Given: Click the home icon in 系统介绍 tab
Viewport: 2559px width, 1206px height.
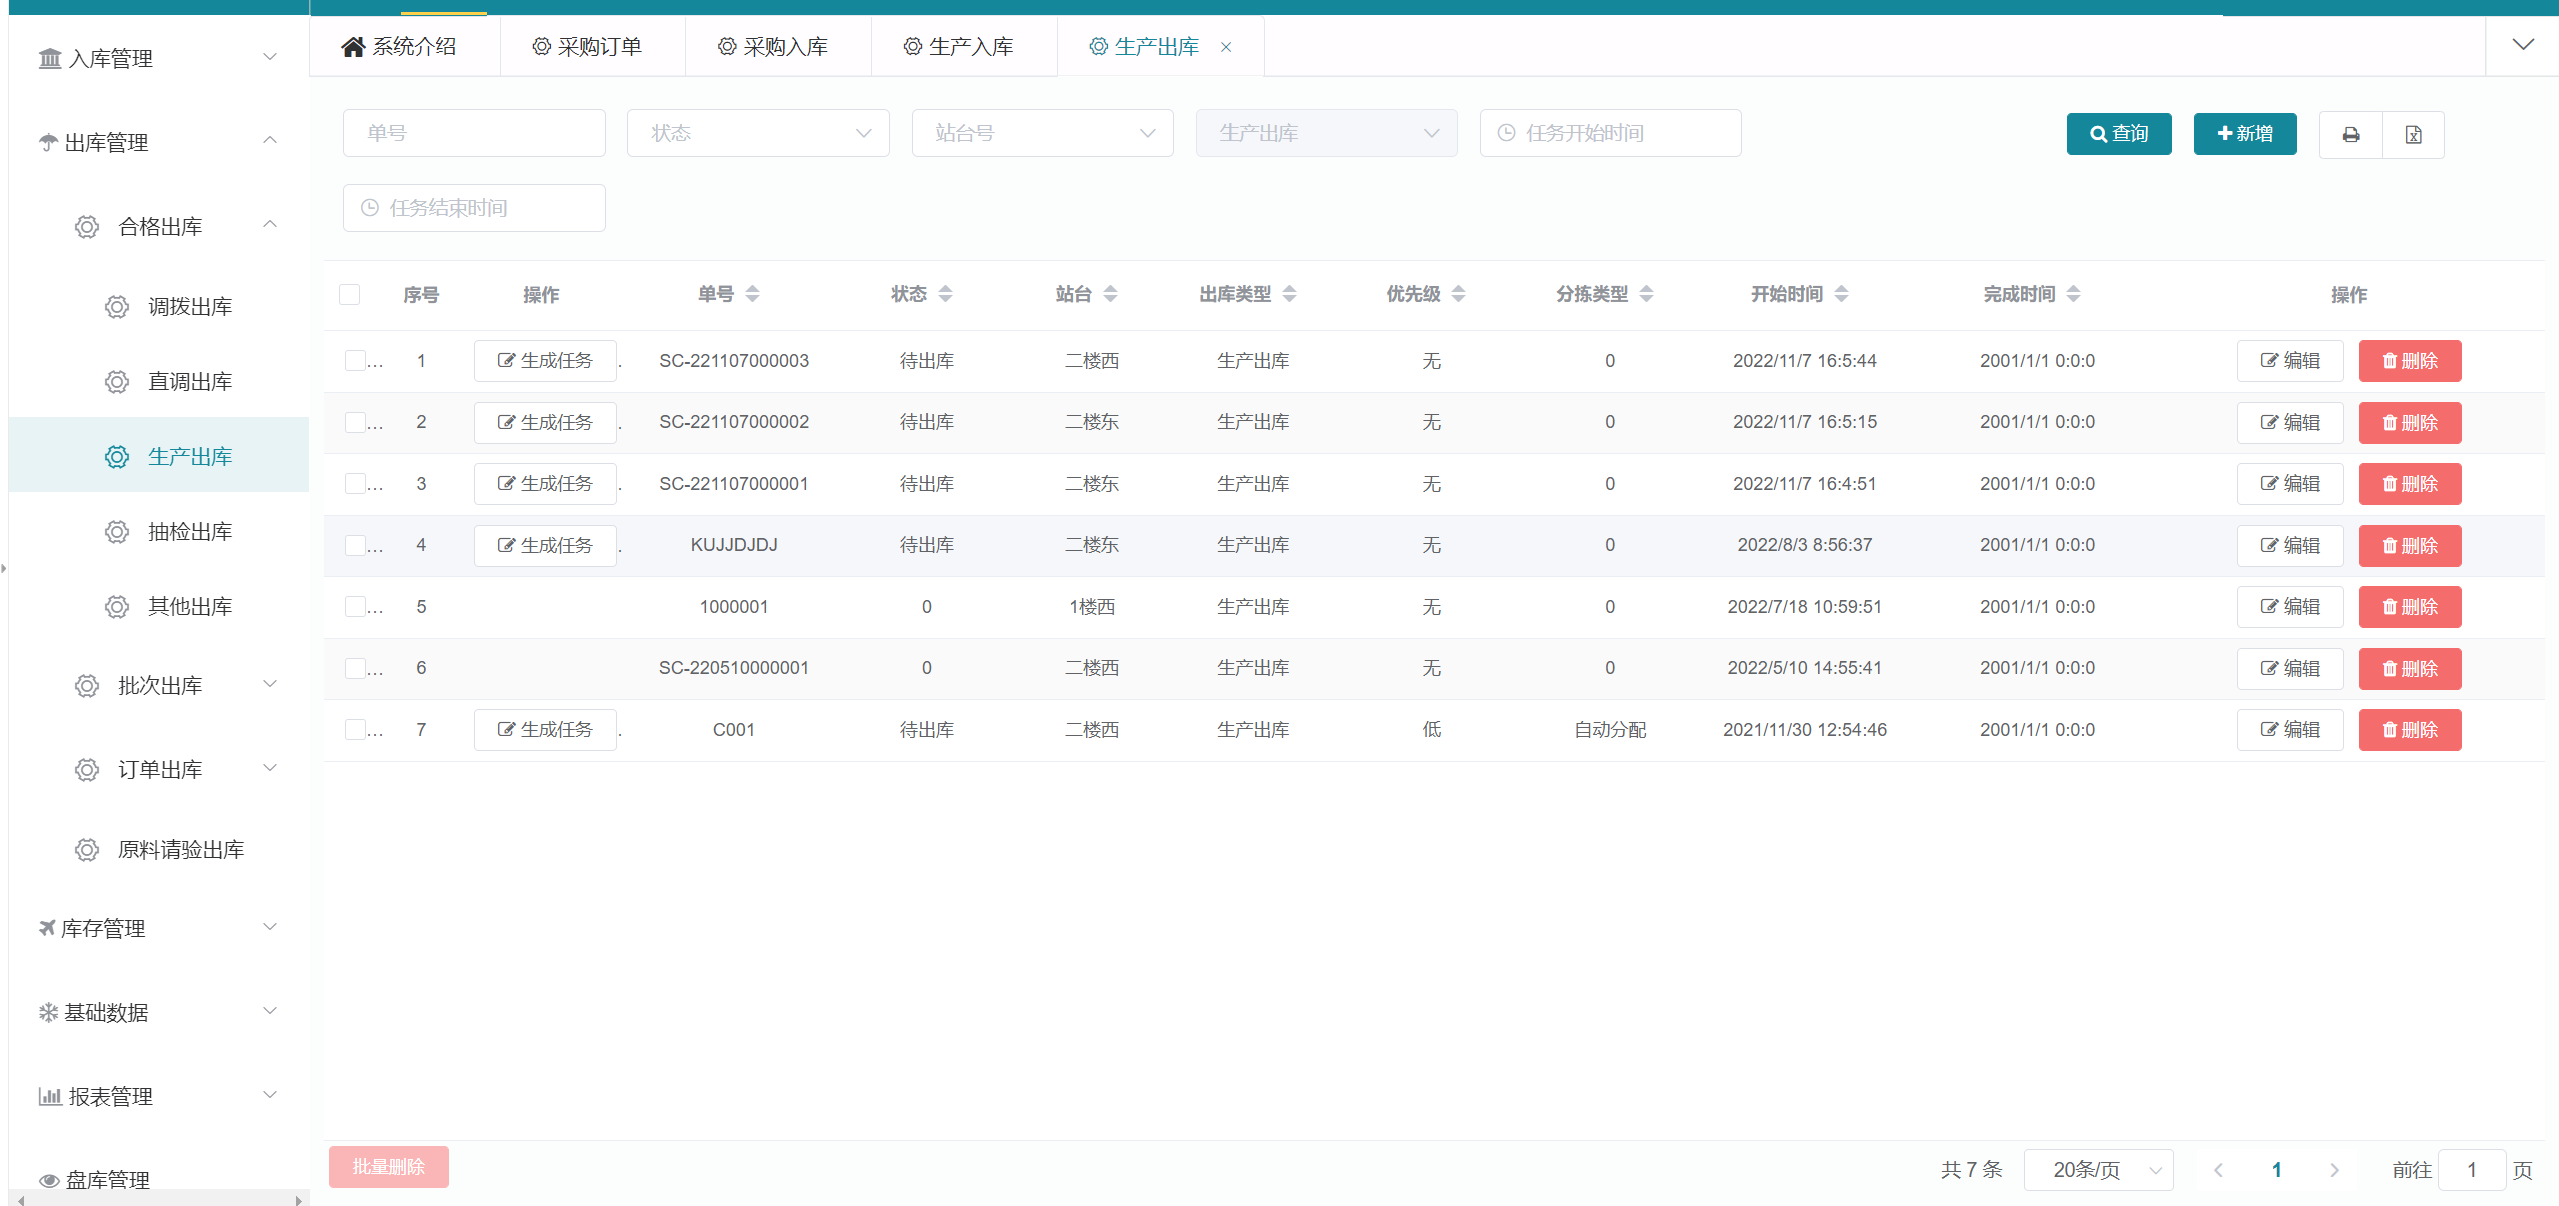Looking at the screenshot, I should click(x=353, y=47).
